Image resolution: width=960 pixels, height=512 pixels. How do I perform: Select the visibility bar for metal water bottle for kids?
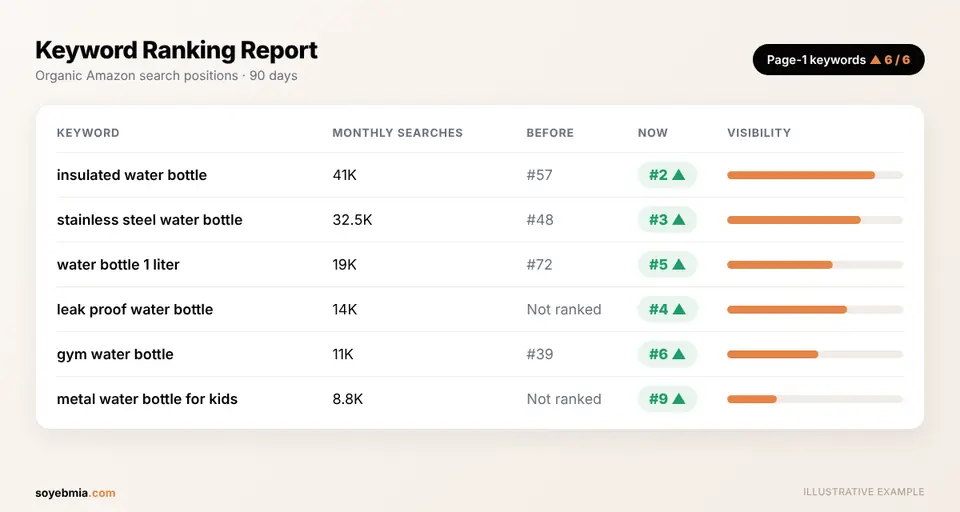pyautogui.click(x=815, y=399)
